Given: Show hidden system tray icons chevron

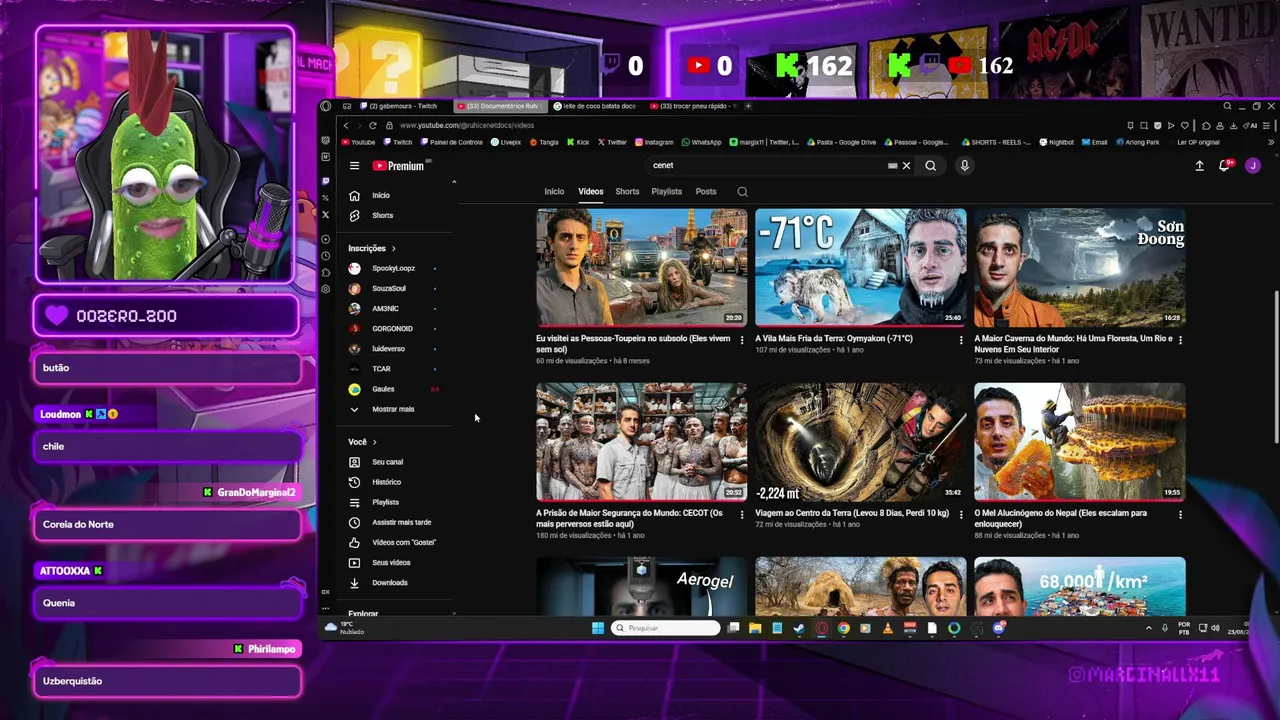Looking at the screenshot, I should click(x=1148, y=628).
